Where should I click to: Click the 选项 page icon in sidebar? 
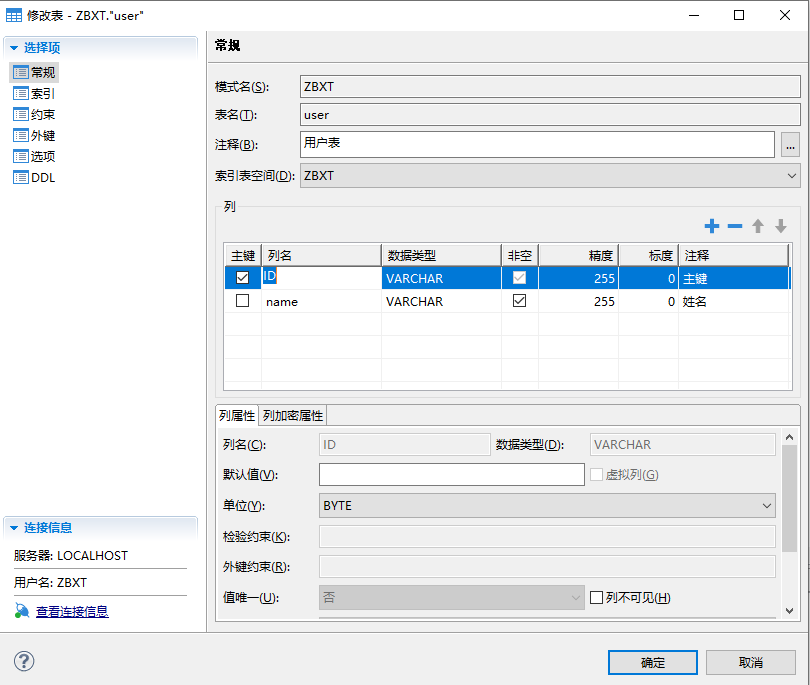coord(21,156)
